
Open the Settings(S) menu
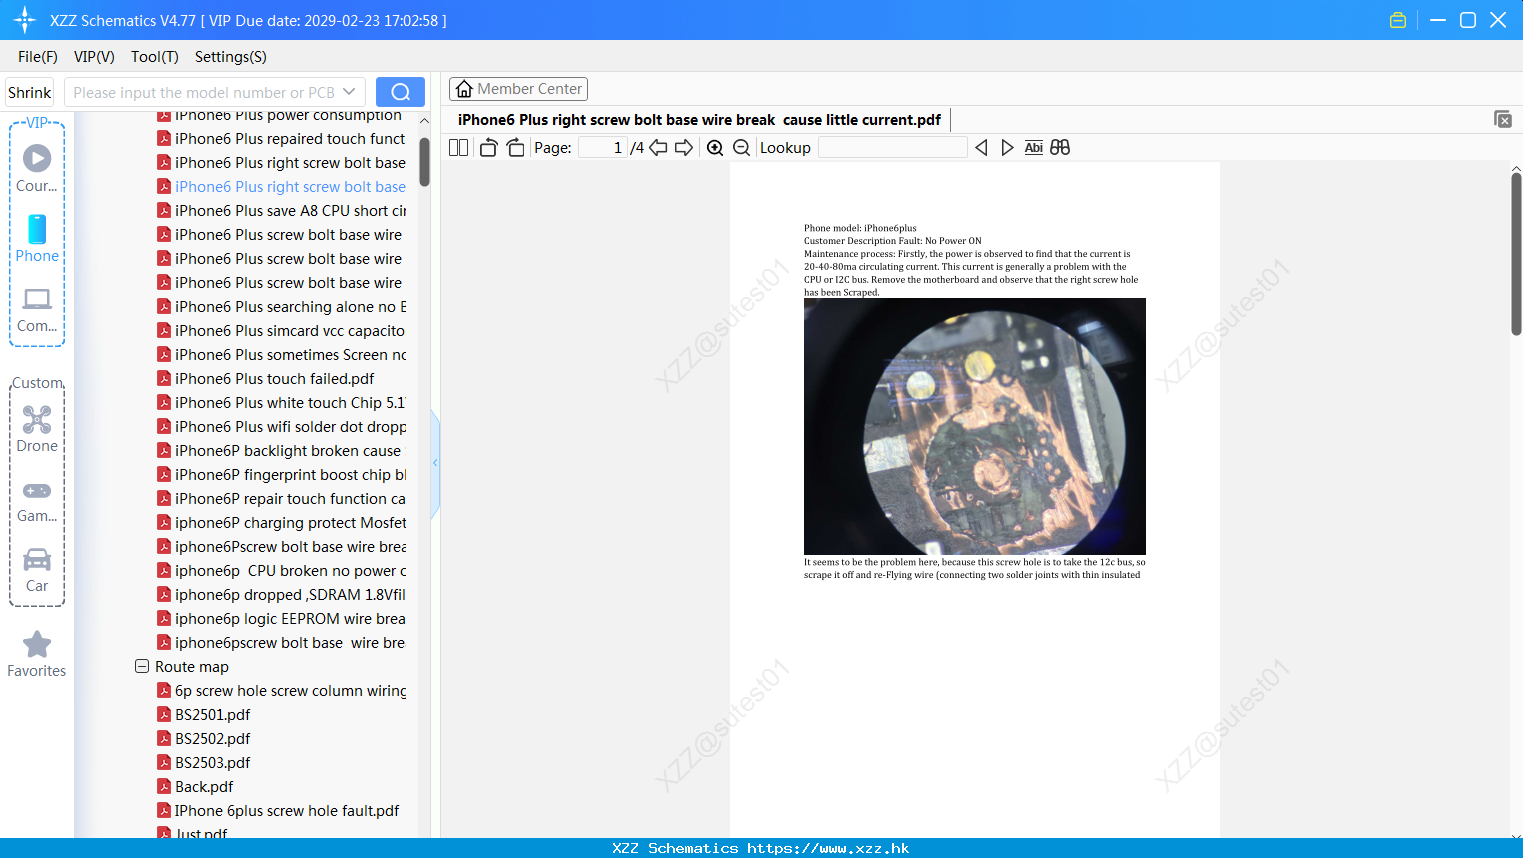pyautogui.click(x=231, y=57)
